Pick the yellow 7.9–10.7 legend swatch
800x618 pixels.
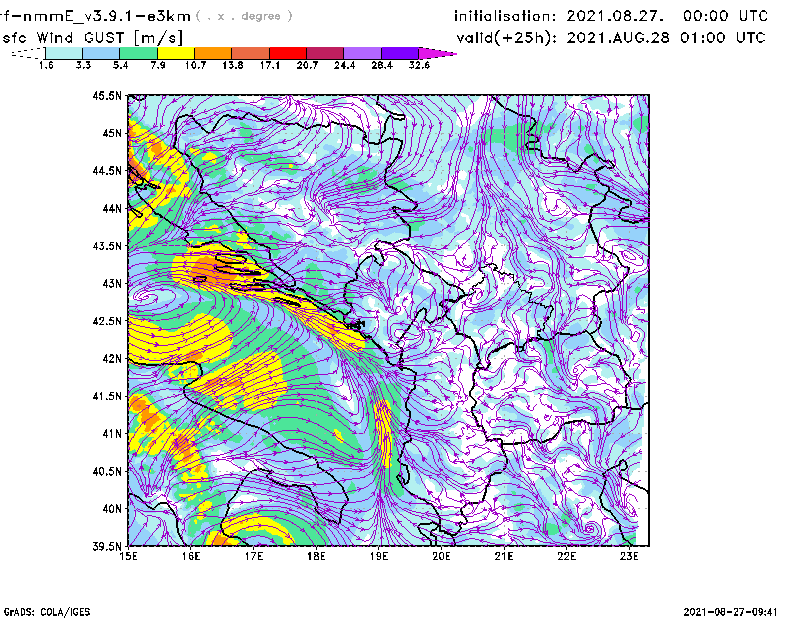point(176,53)
